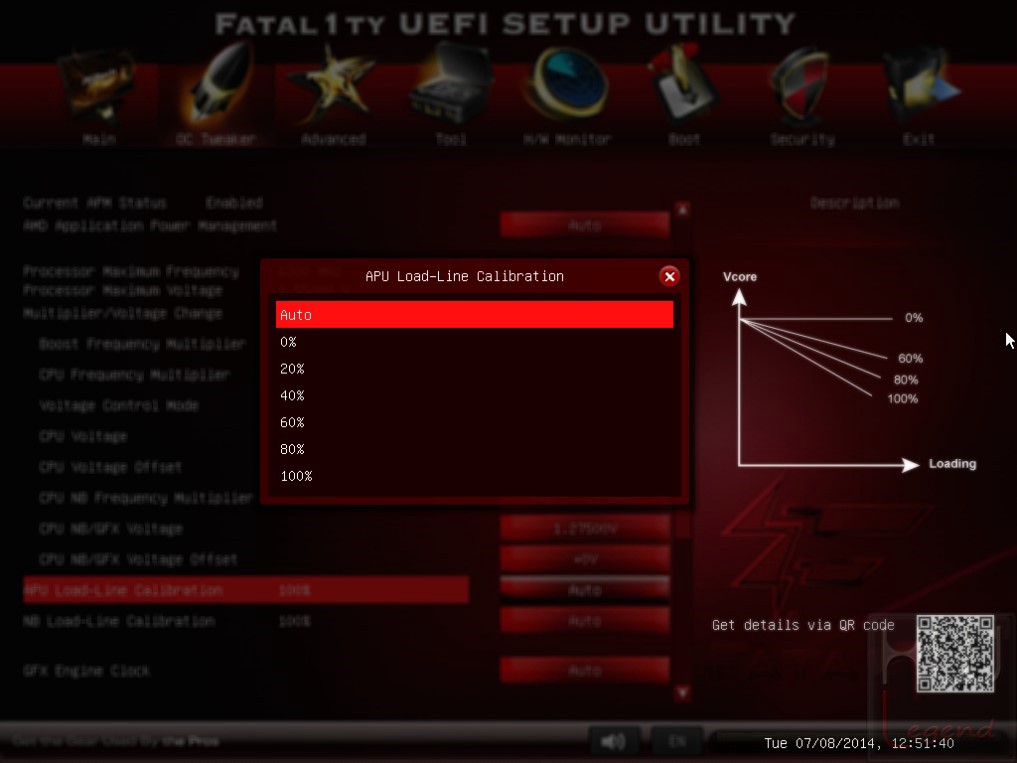1017x763 pixels.
Task: Select the 60% option in the popup list
Action: pyautogui.click(x=474, y=422)
